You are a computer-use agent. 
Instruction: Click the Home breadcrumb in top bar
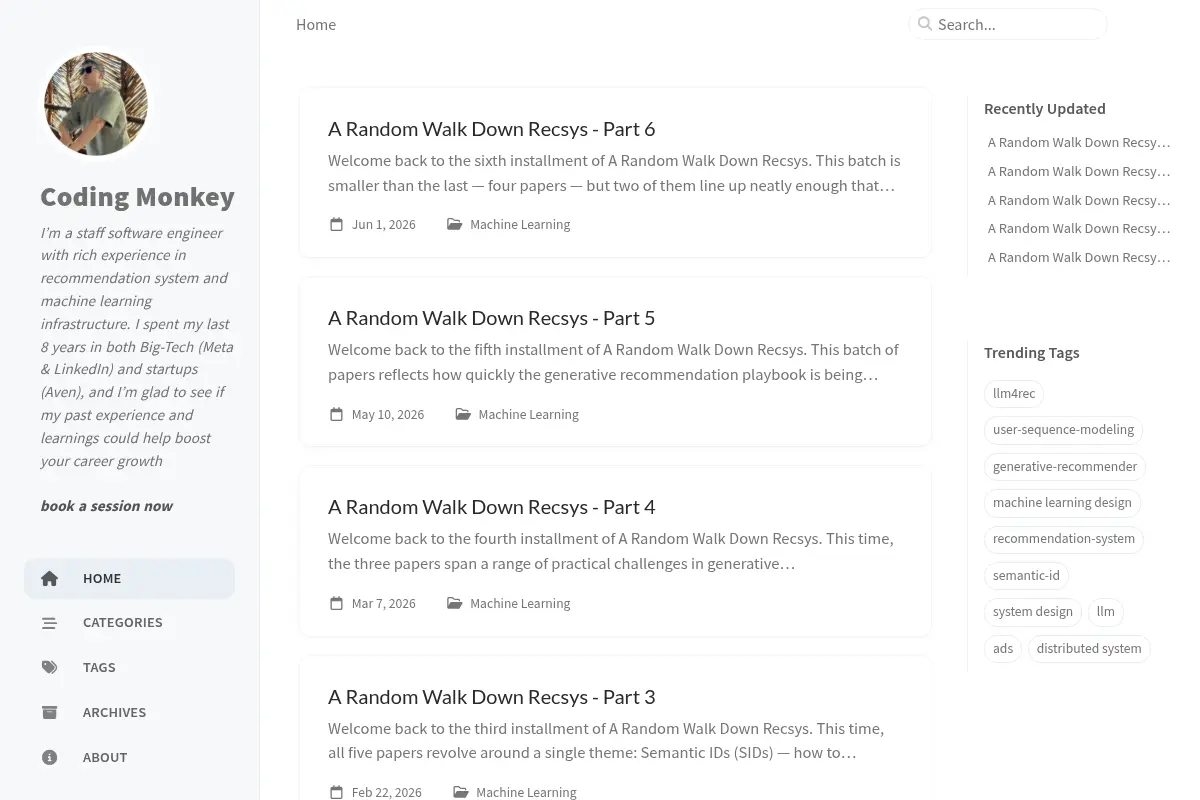tap(316, 24)
